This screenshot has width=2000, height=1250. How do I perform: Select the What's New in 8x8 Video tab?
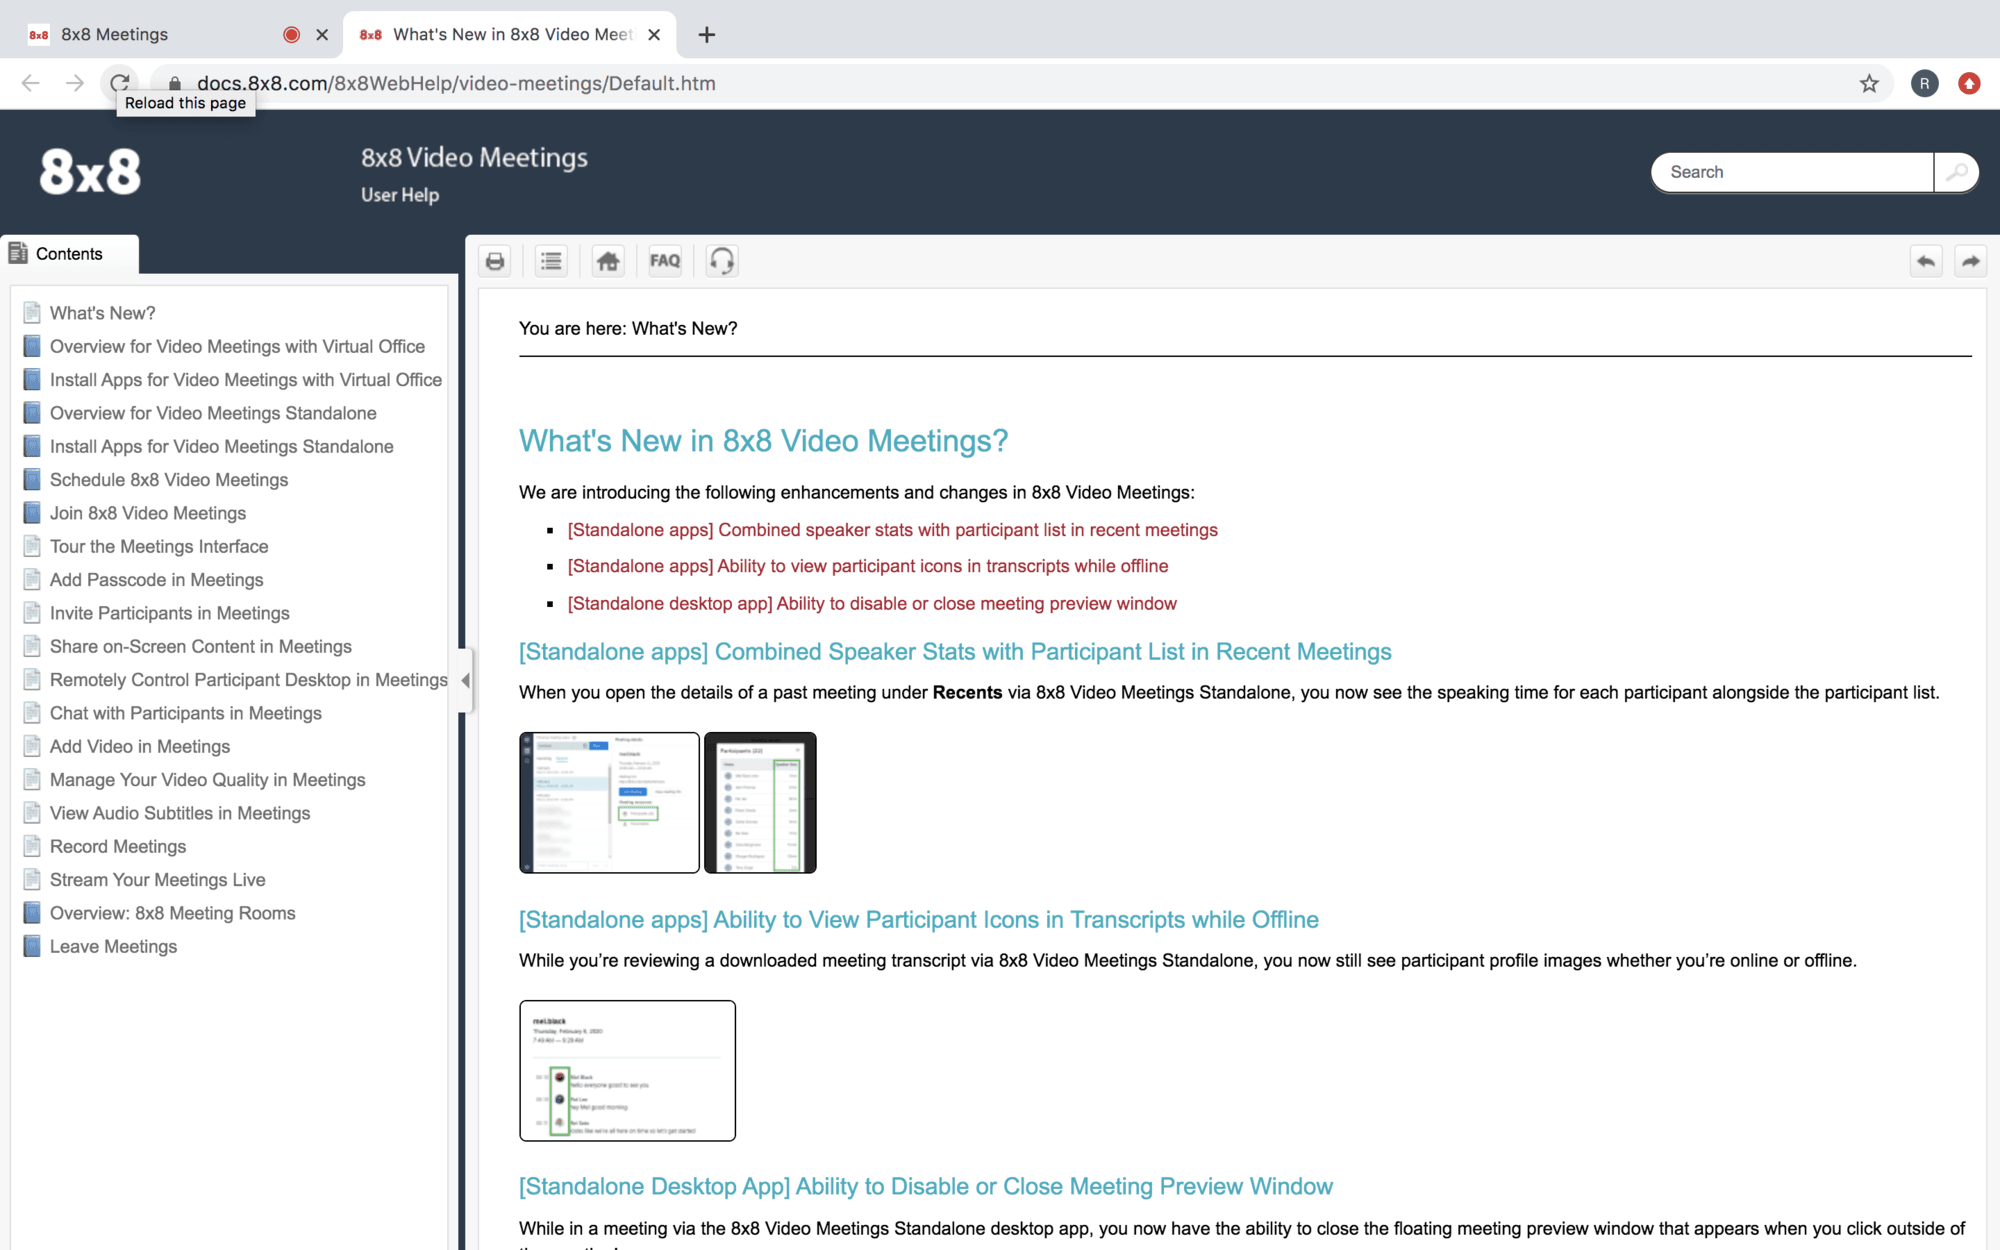[512, 35]
